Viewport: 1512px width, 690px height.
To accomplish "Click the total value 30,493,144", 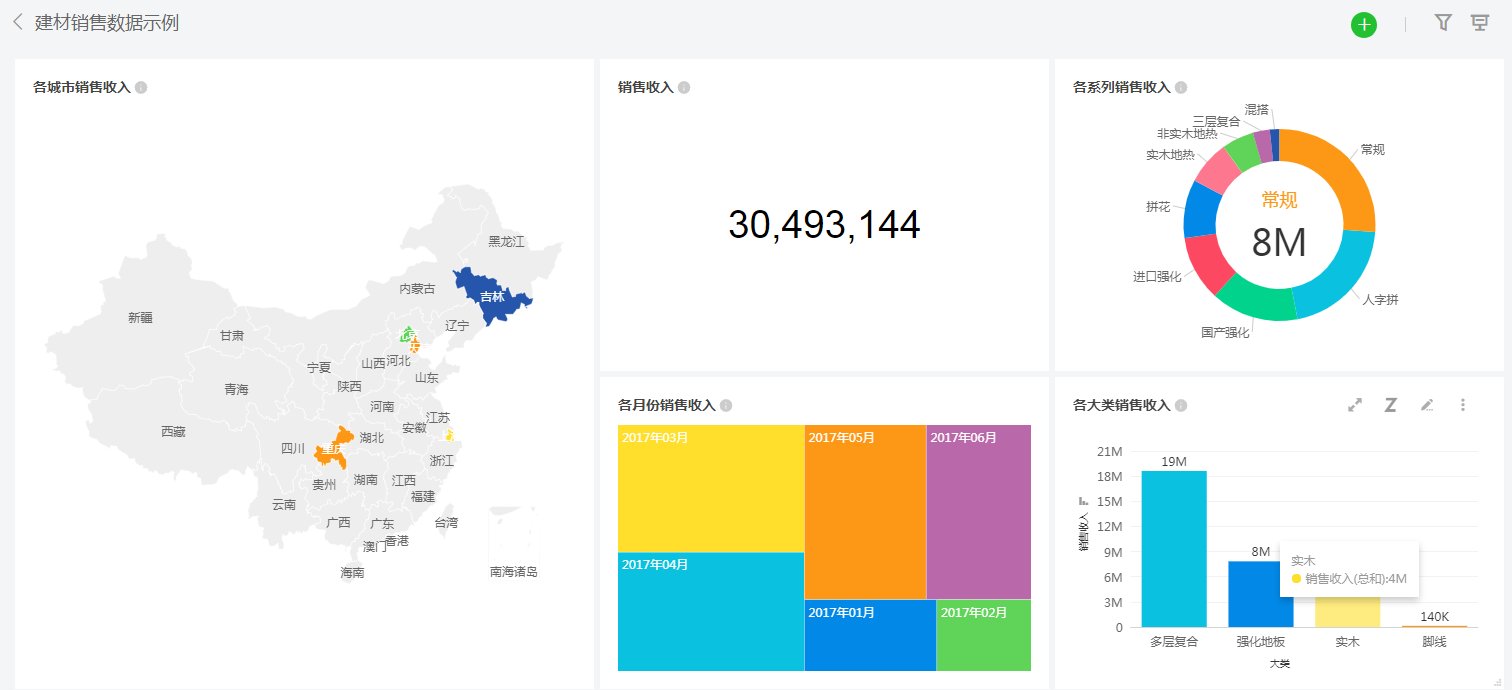I will 824,224.
